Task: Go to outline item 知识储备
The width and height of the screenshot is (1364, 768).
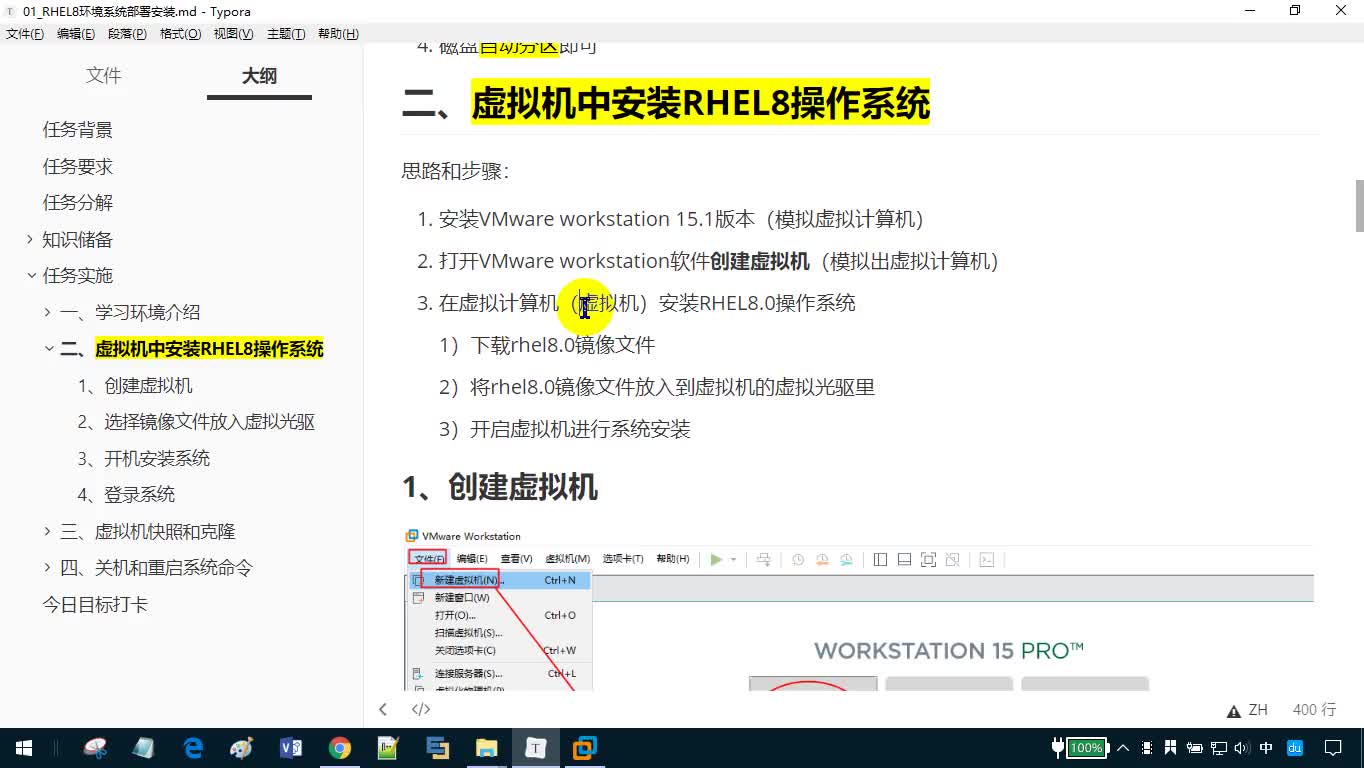Action: [78, 240]
